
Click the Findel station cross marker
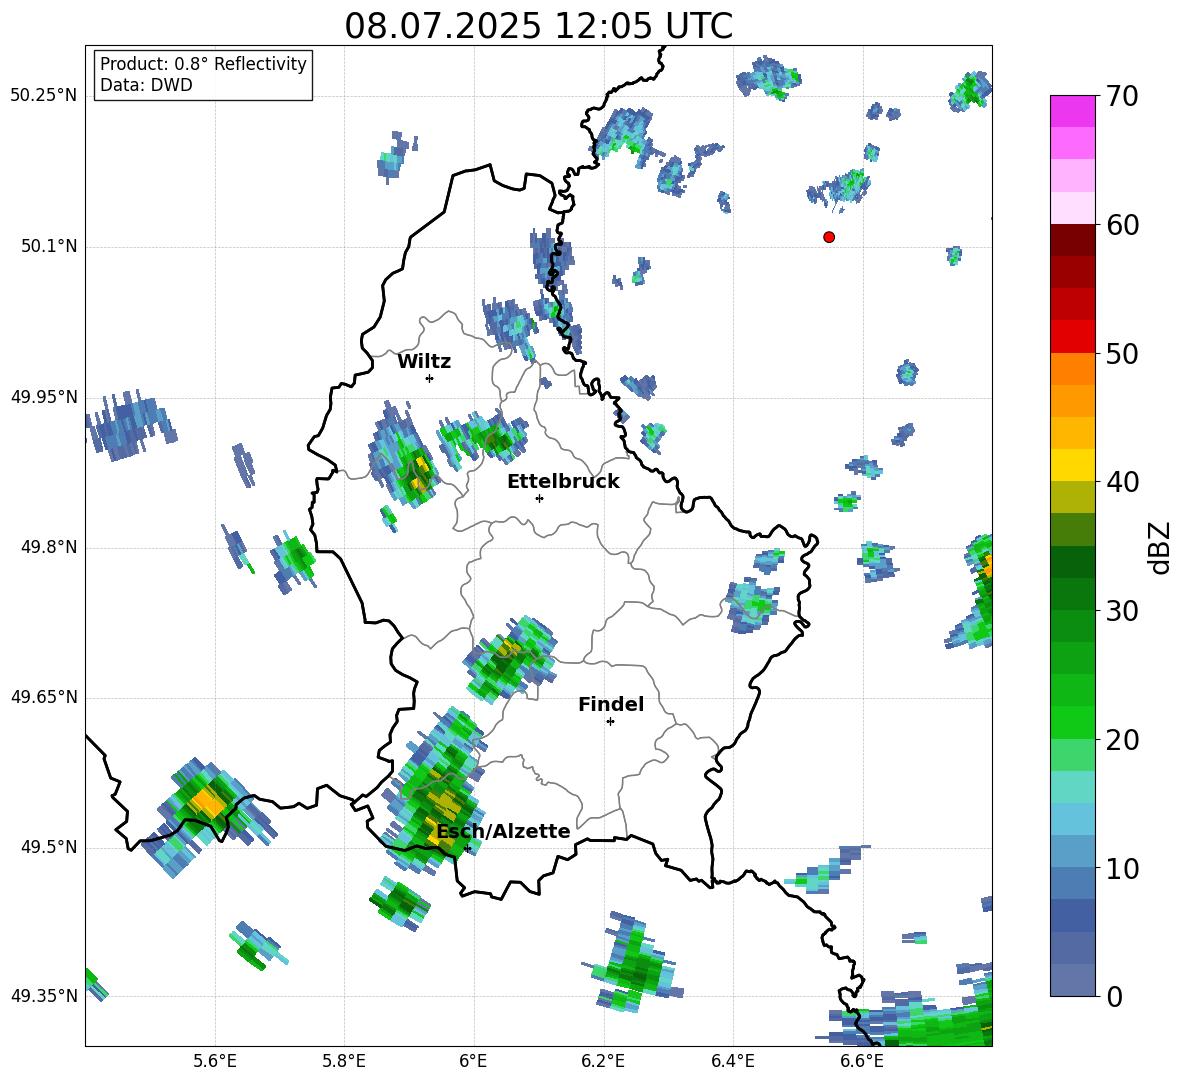(610, 722)
